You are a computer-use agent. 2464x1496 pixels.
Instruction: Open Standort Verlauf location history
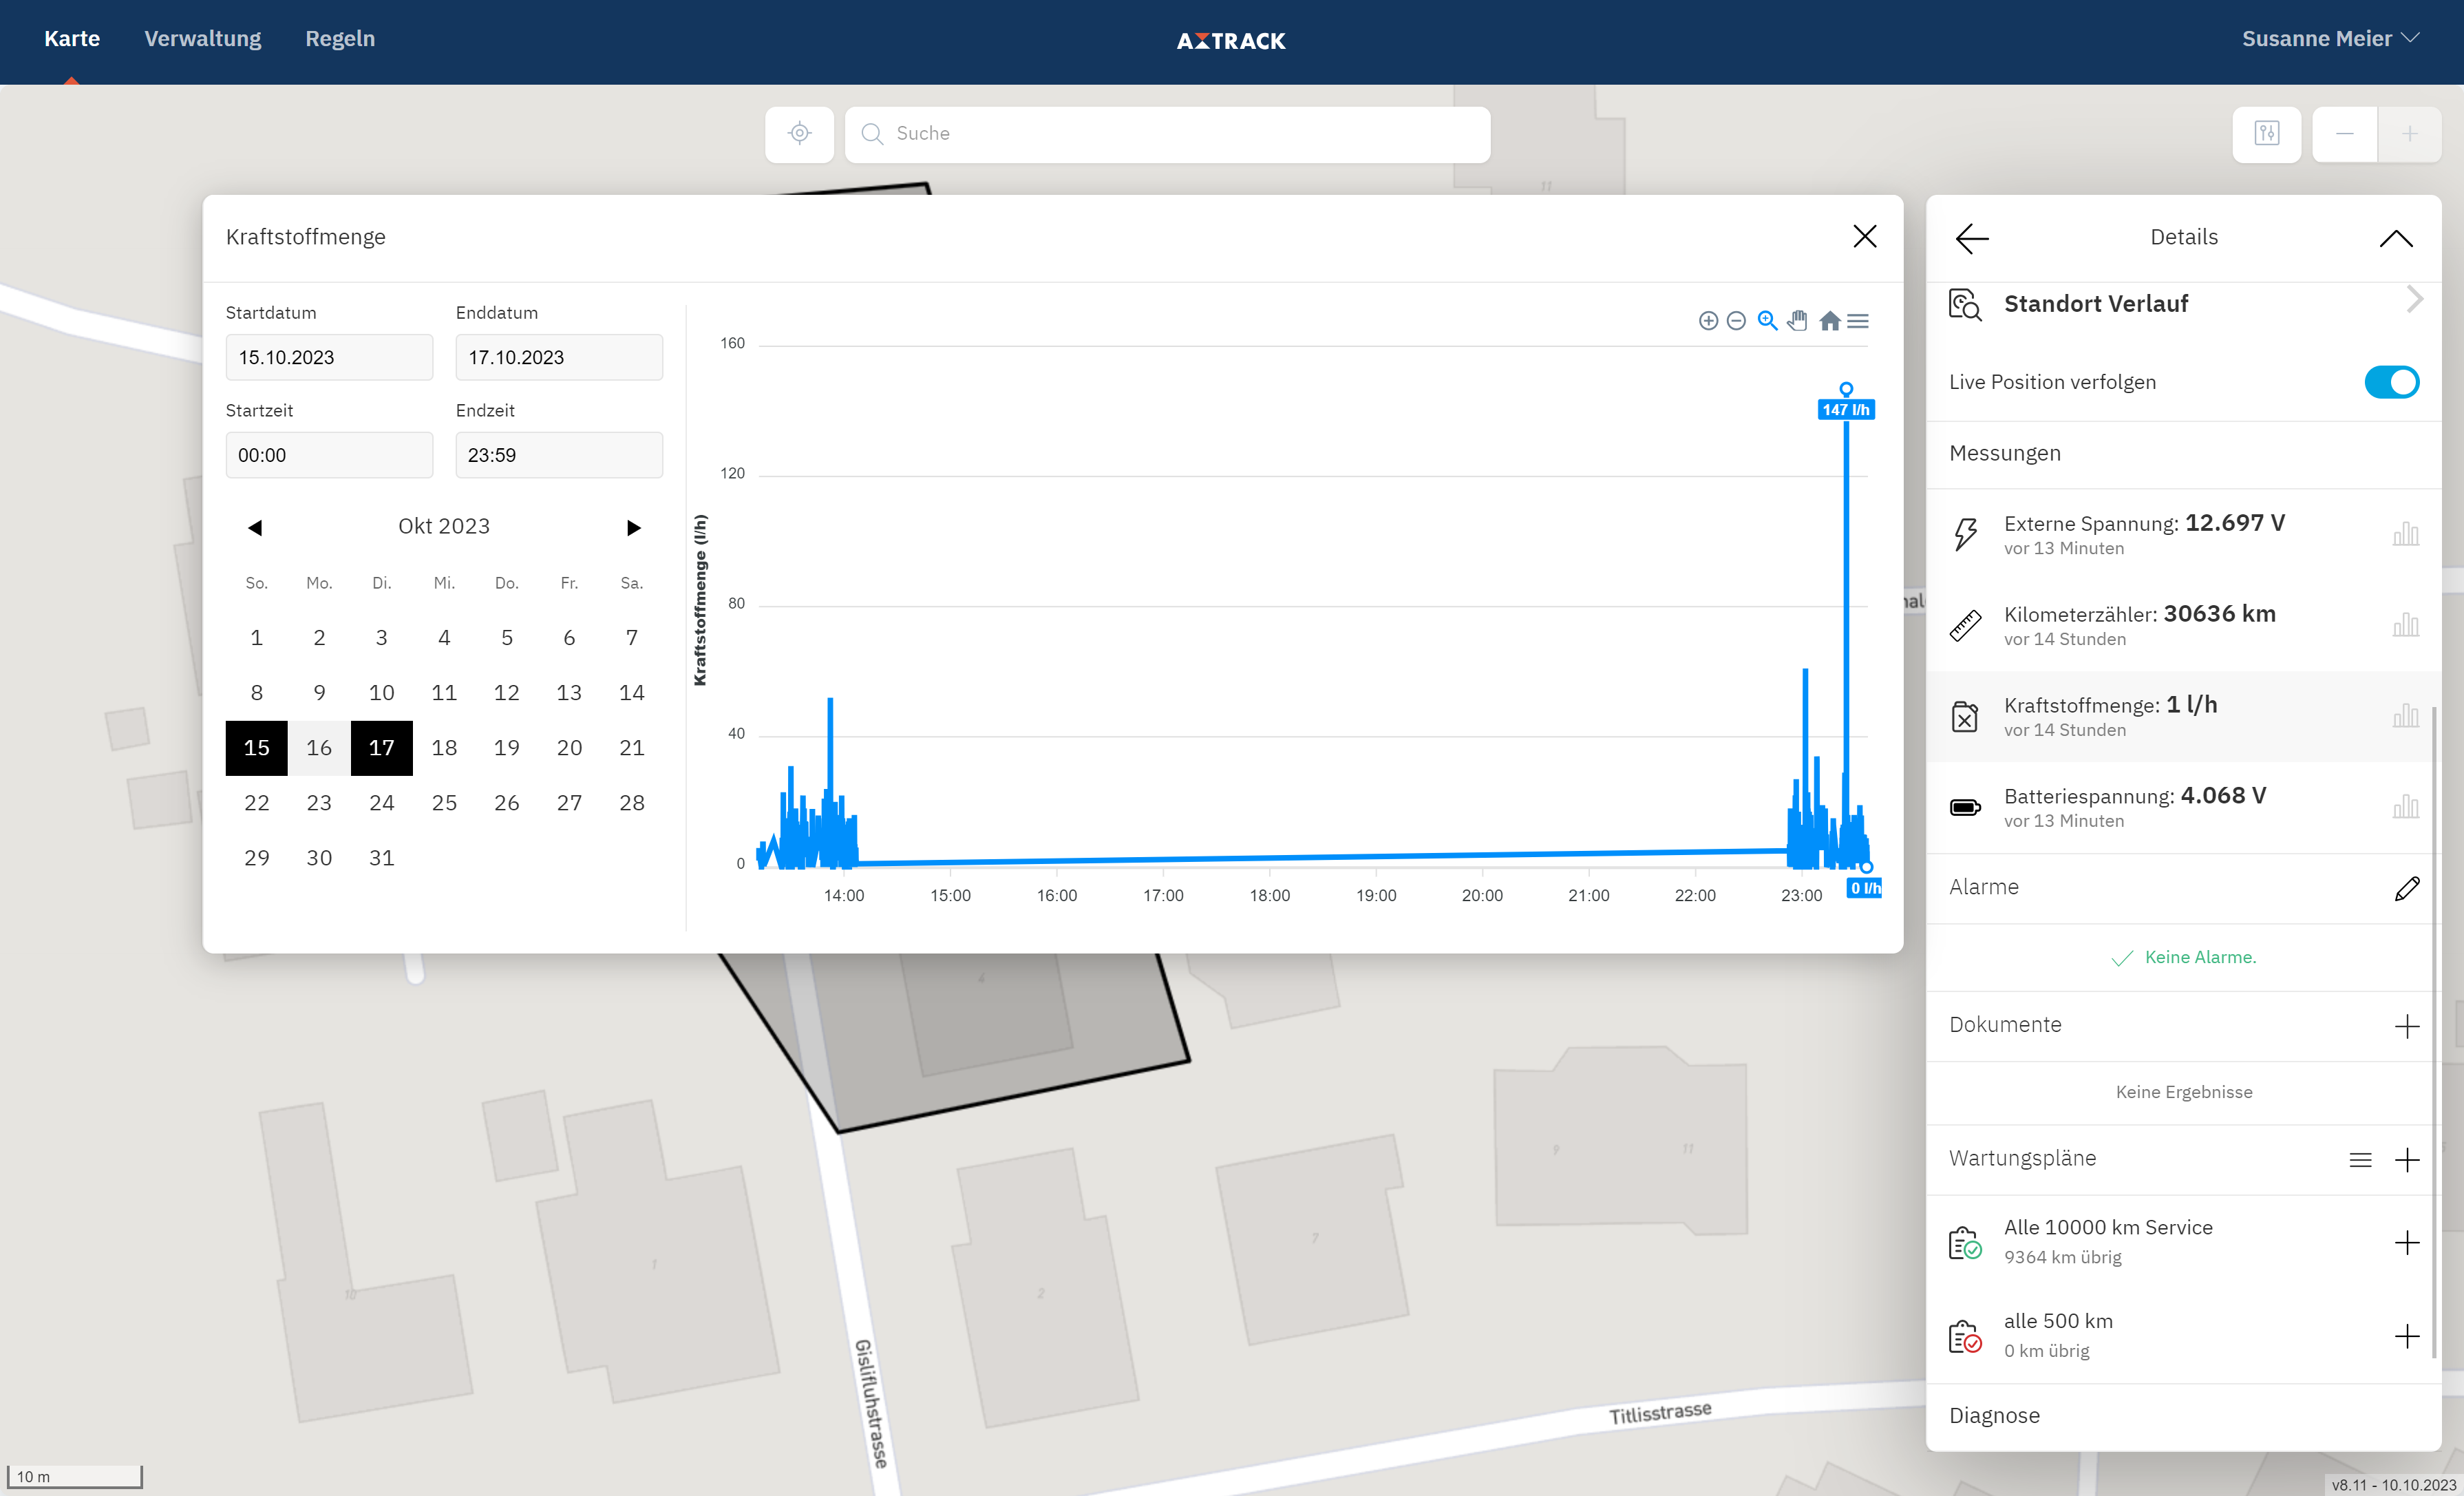click(2095, 304)
